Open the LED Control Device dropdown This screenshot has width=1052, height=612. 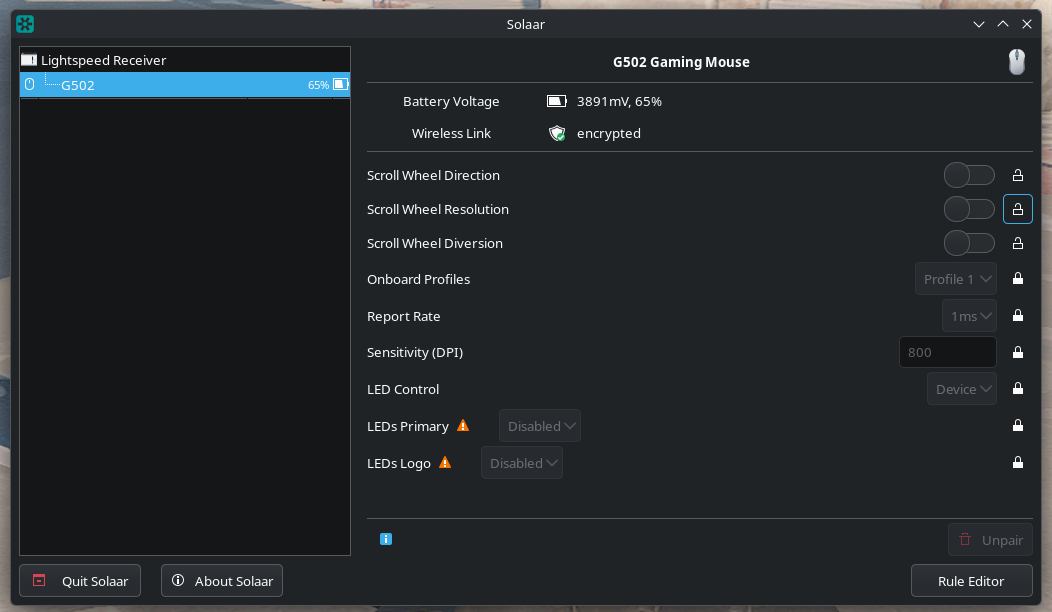click(x=962, y=389)
